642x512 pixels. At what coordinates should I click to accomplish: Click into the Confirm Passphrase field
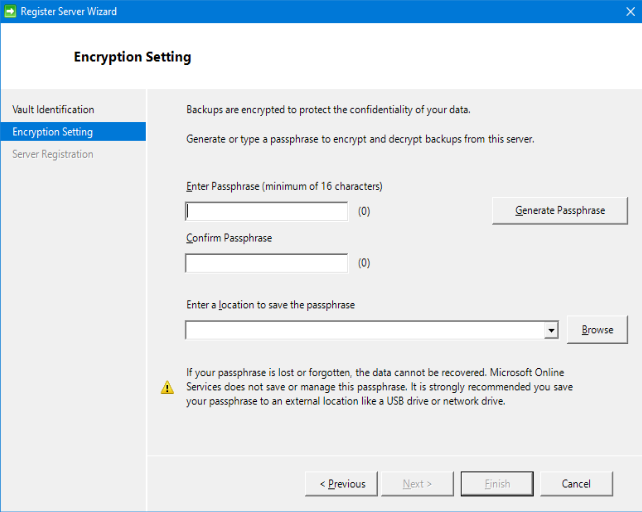pos(266,263)
